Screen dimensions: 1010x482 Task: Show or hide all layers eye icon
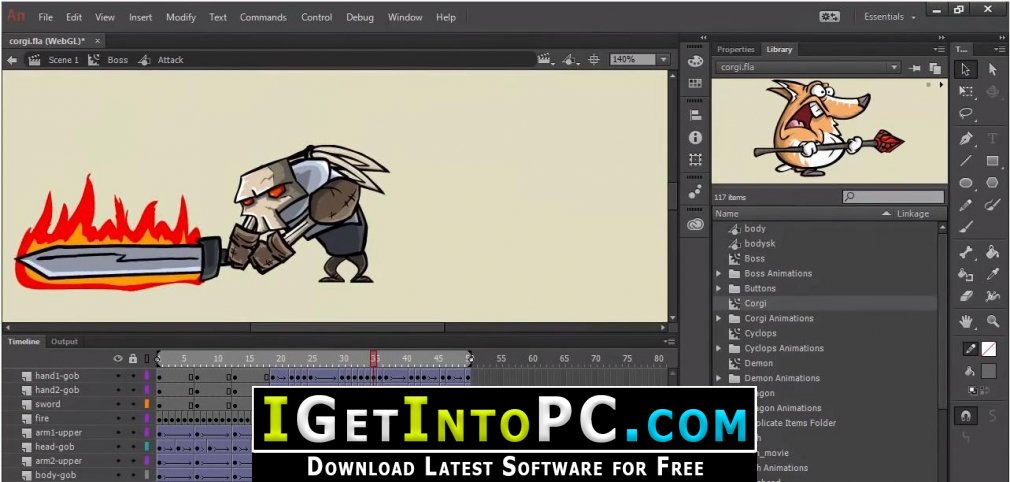pos(118,358)
